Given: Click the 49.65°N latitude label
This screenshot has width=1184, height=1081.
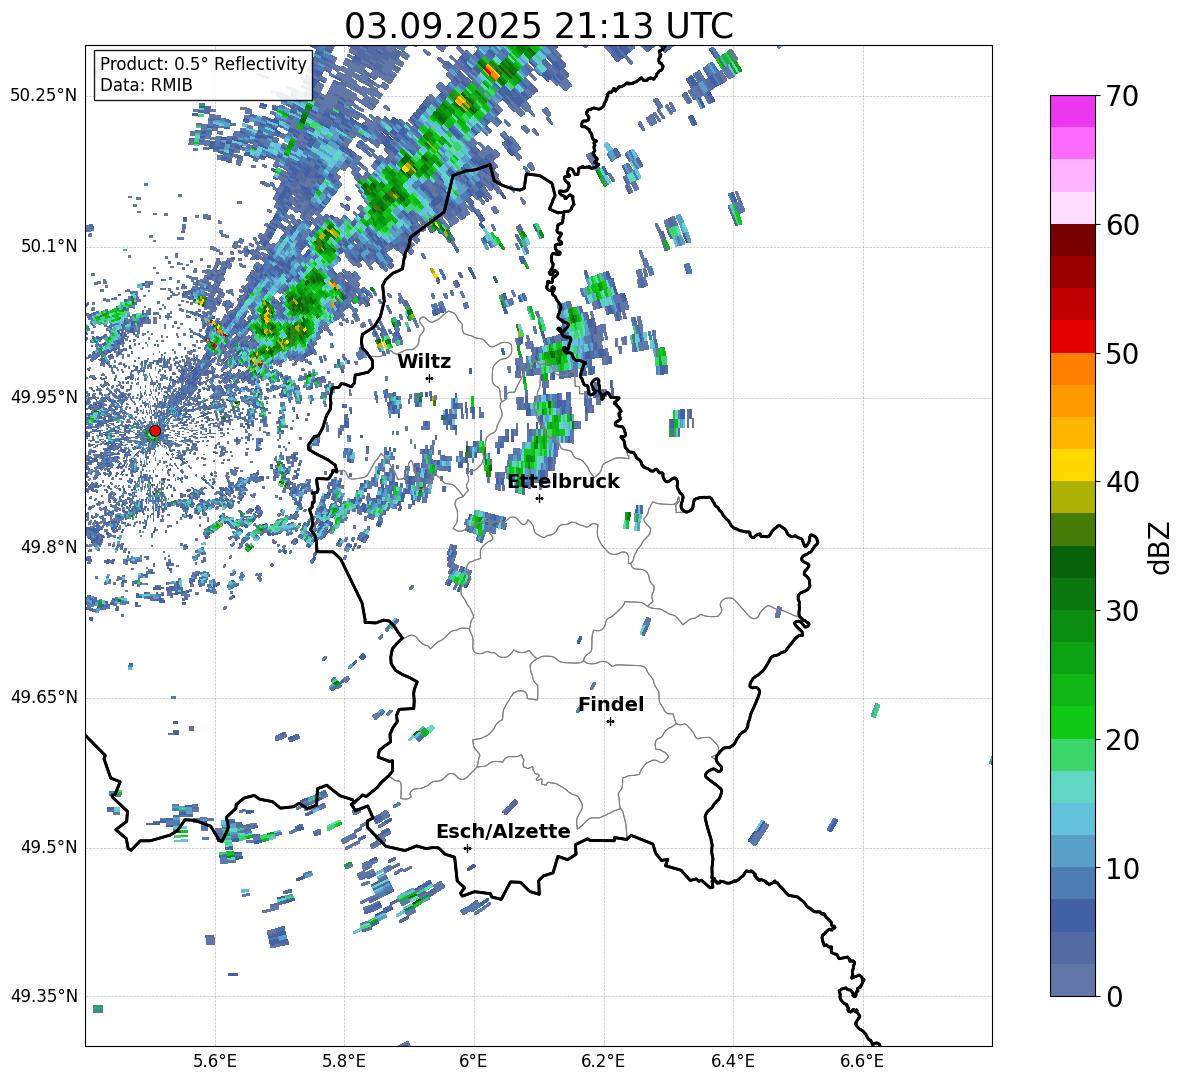Looking at the screenshot, I should (44, 696).
